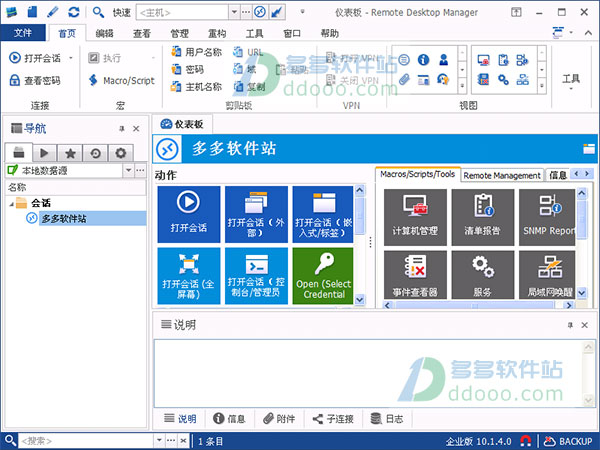Click the paperclip attachment view icon in ribbon
The width and height of the screenshot is (600, 450).
tap(404, 80)
